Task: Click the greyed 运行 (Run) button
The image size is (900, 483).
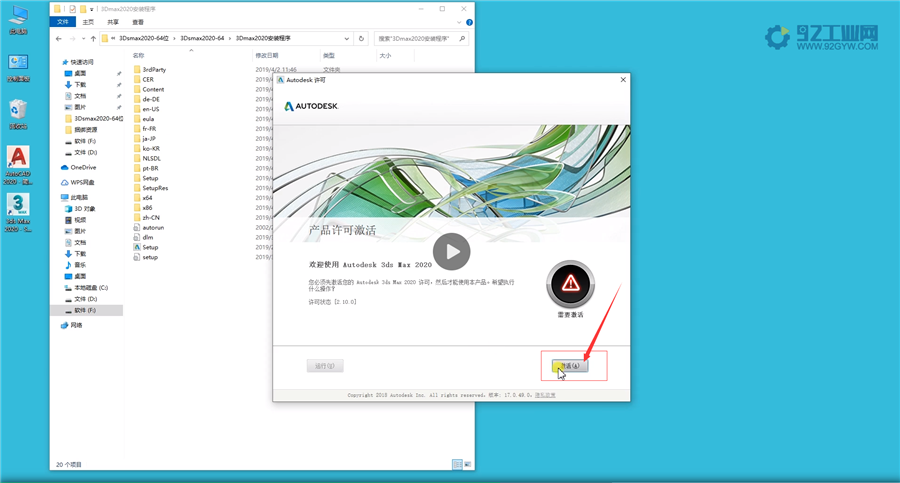Action: click(x=325, y=366)
